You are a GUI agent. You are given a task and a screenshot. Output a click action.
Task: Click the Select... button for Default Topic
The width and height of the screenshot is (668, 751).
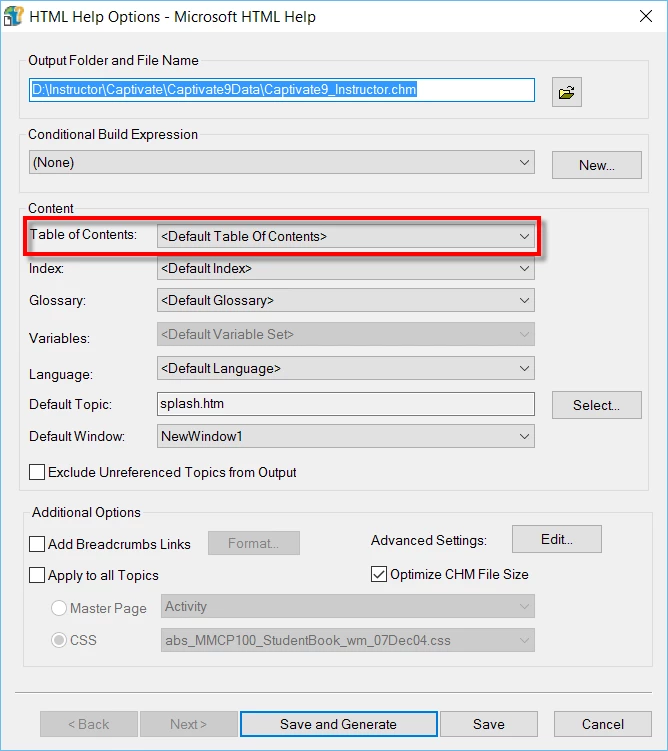click(597, 405)
